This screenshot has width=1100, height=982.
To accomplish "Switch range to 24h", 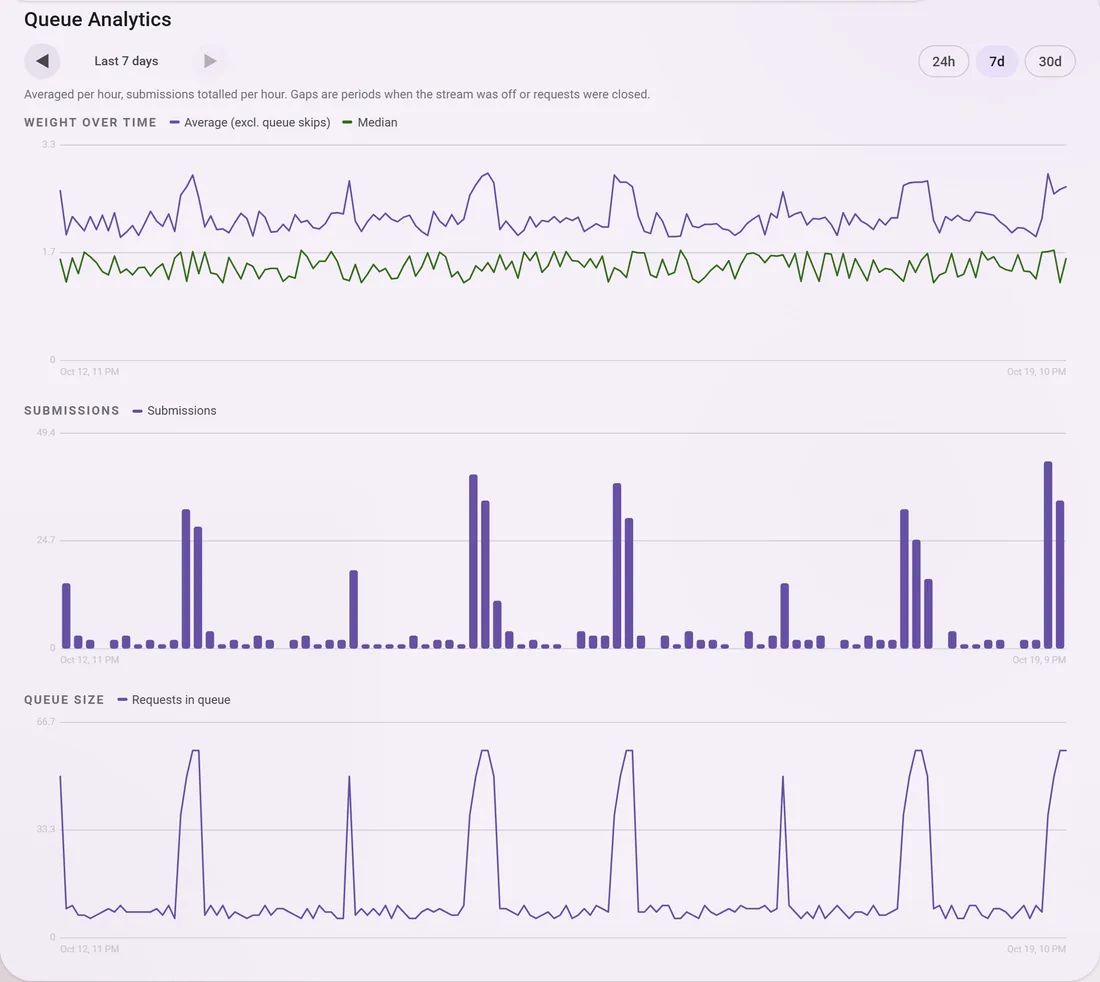I will [943, 62].
